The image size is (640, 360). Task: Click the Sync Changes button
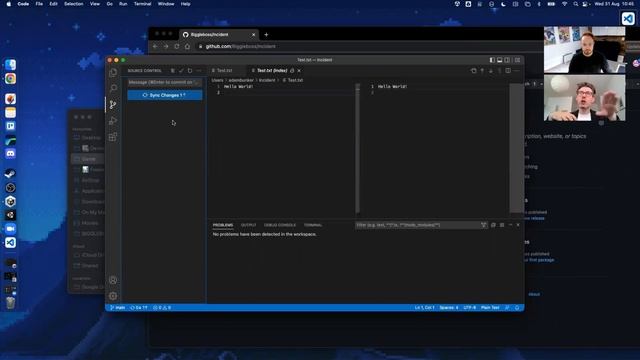tap(165, 95)
